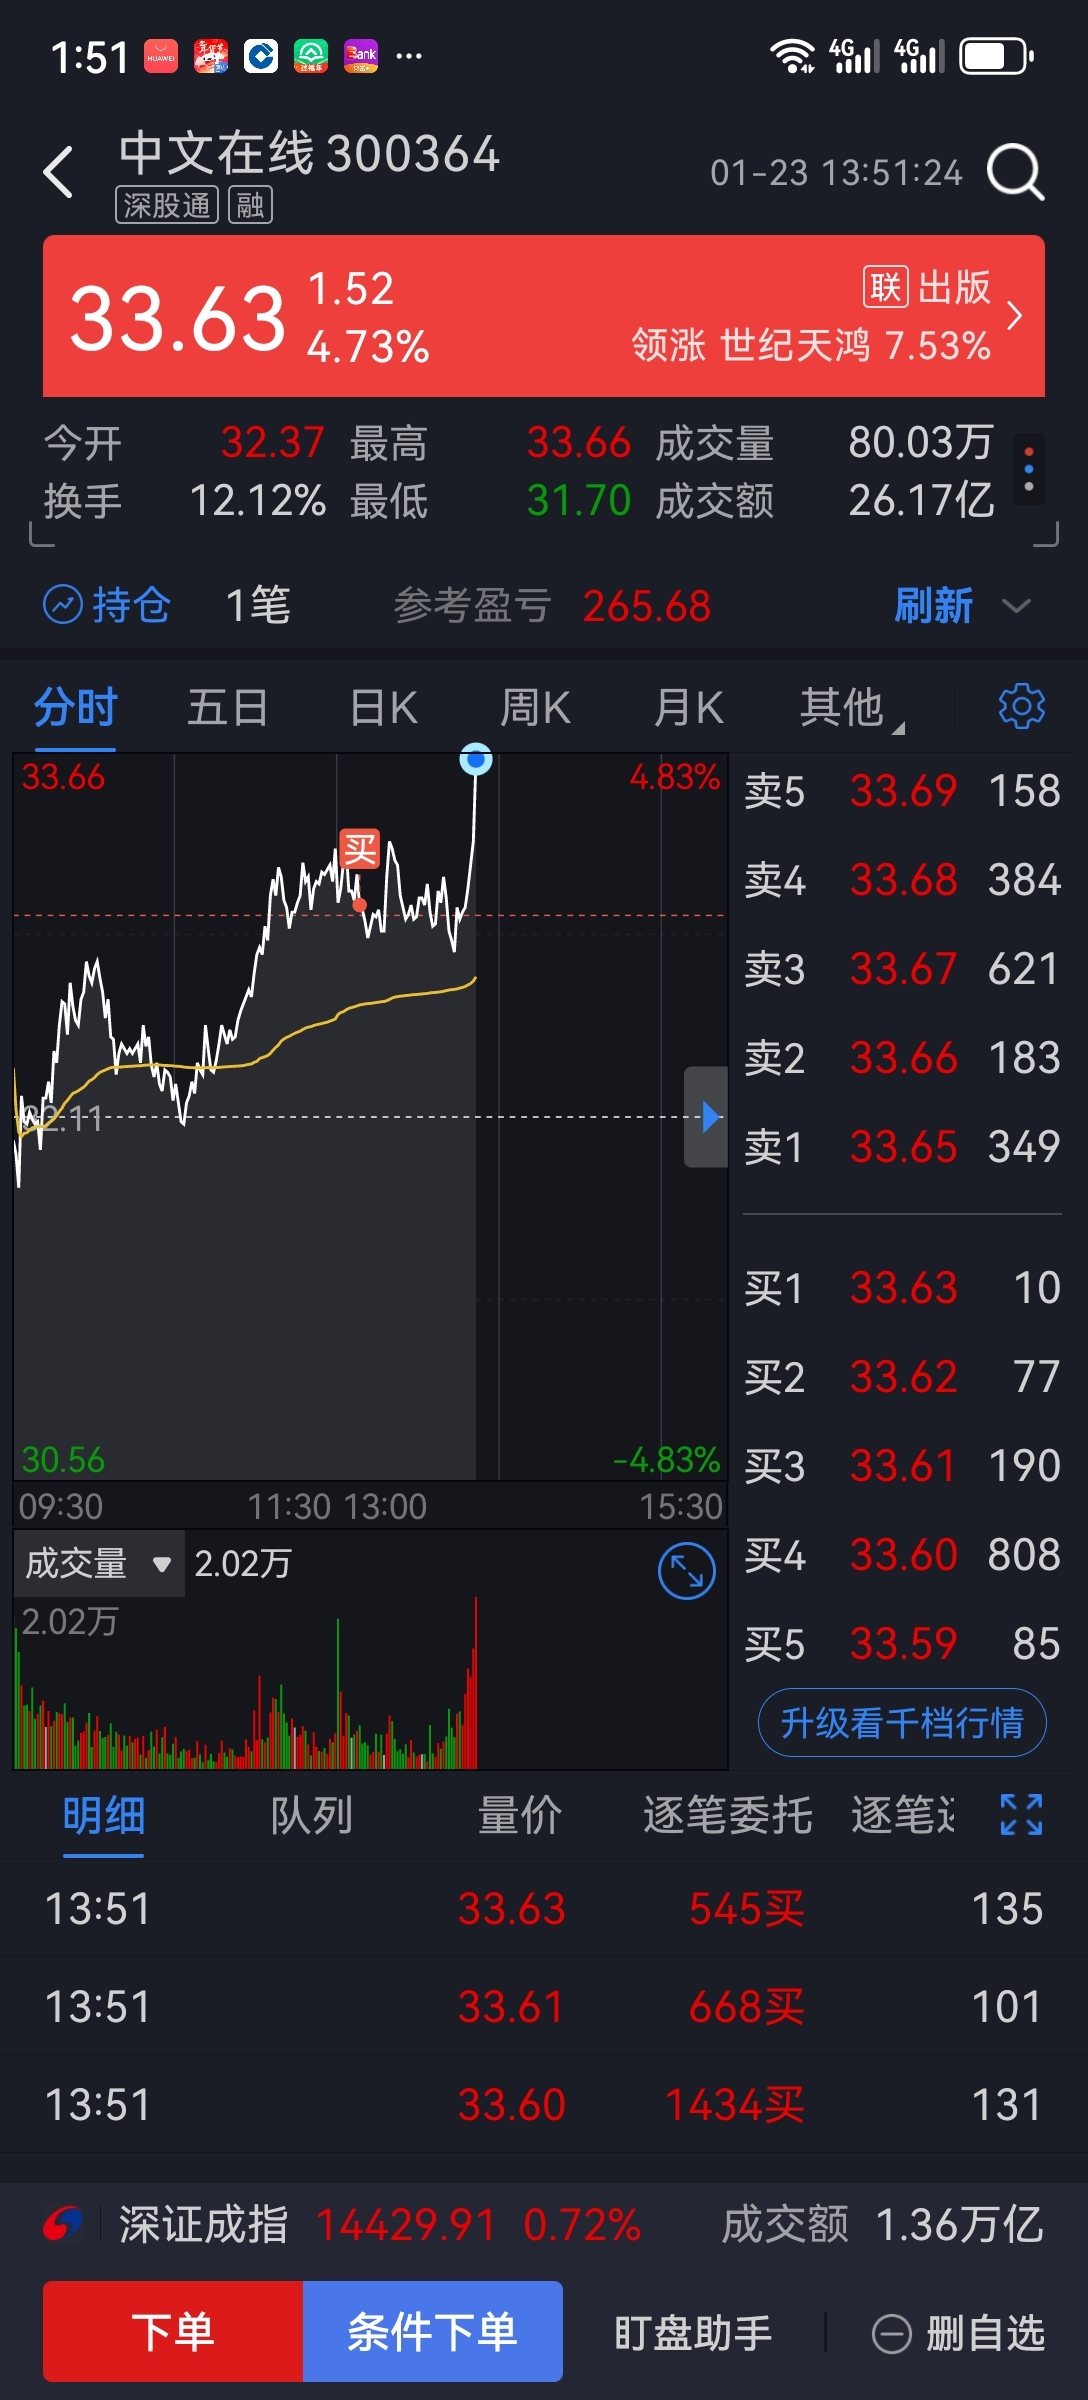Tap the Wi-Fi status icon
This screenshot has height=2400, width=1088.
point(792,56)
